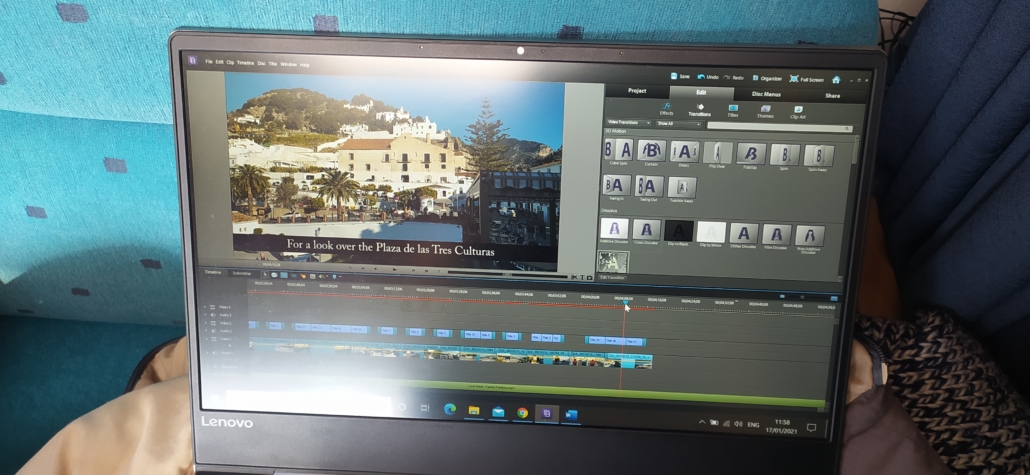Click the Undo button
1030x475 pixels.
[x=708, y=77]
